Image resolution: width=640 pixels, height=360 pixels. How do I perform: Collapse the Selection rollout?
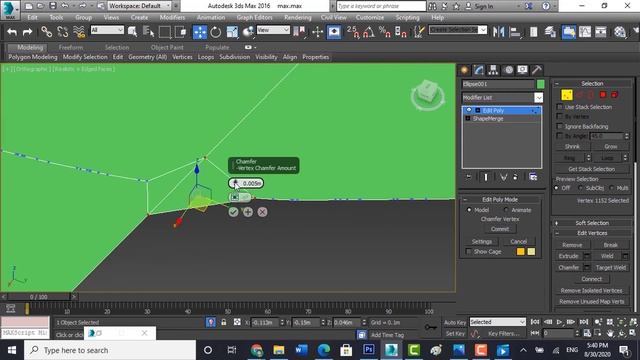(x=556, y=83)
